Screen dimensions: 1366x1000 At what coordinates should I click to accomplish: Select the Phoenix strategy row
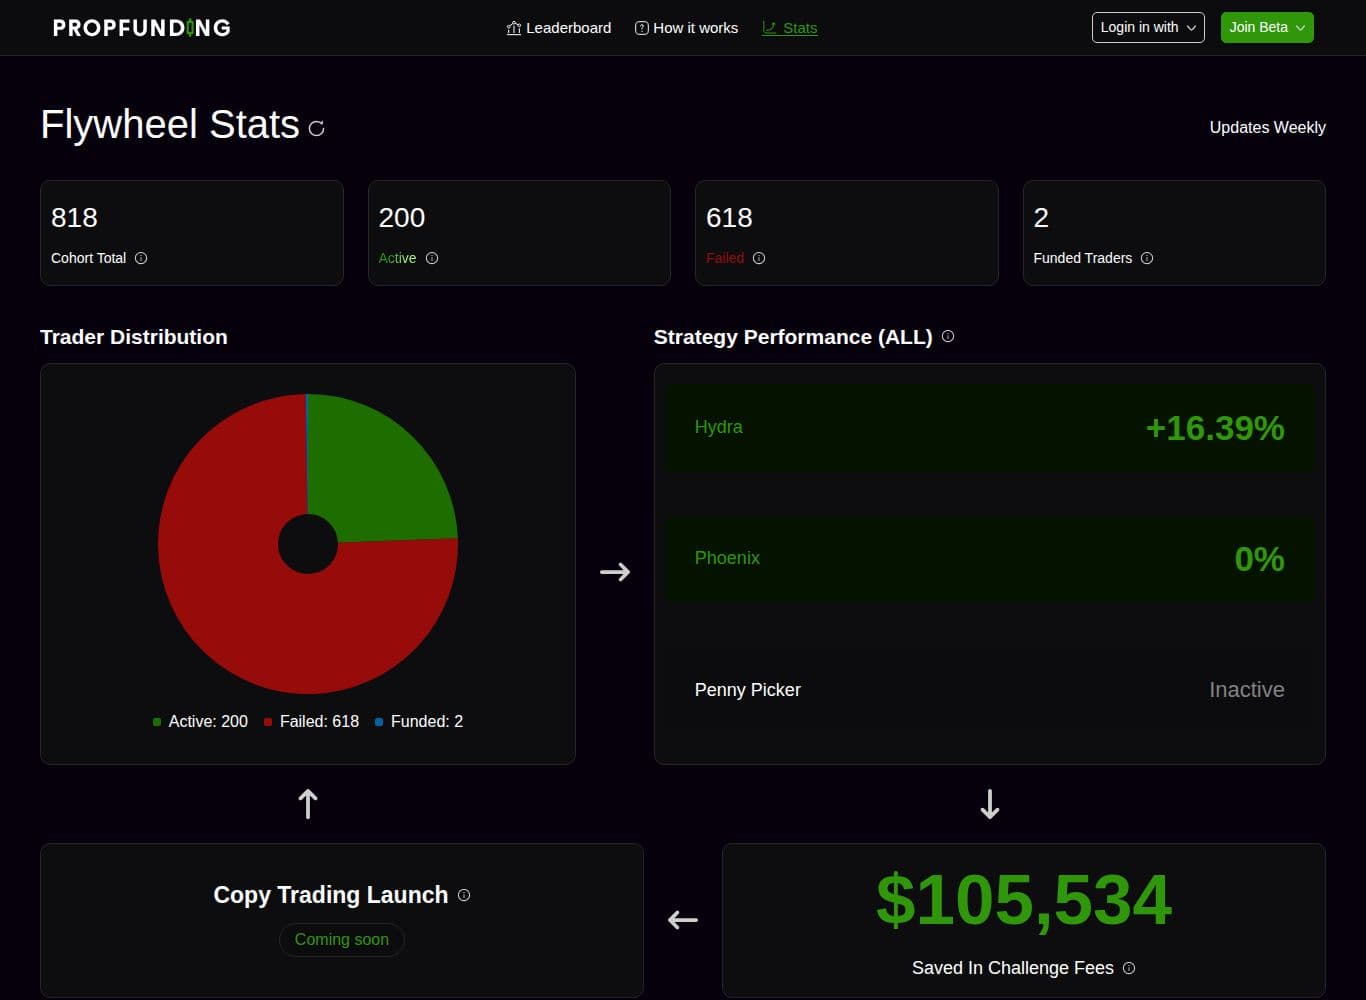click(x=990, y=559)
